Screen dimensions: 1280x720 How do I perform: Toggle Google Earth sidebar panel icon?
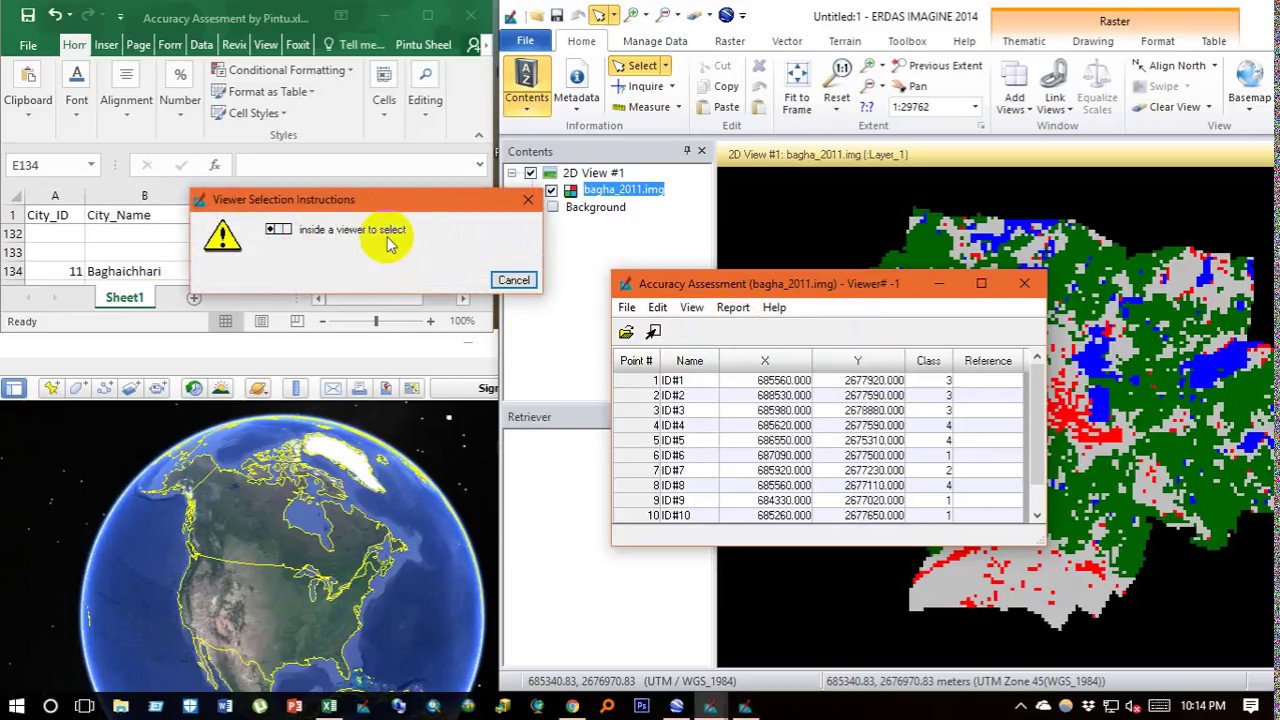point(14,388)
